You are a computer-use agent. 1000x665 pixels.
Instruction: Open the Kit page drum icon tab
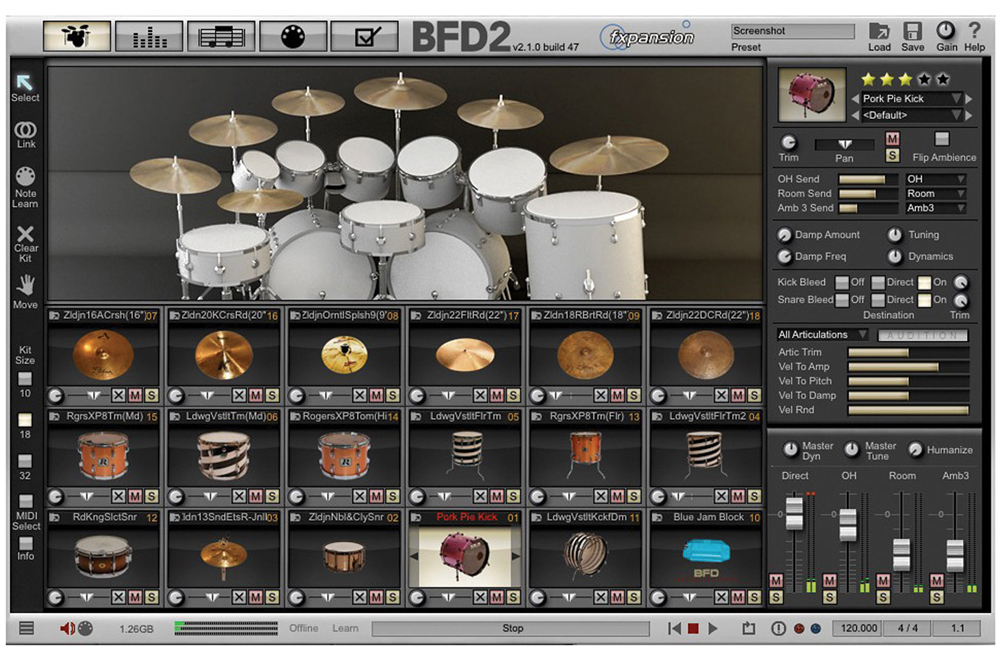pyautogui.click(x=77, y=36)
